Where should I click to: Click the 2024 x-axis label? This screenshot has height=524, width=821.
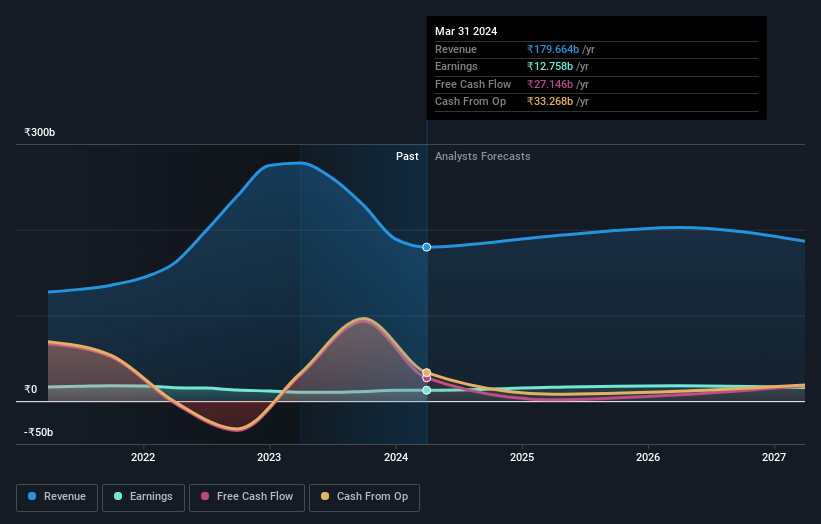pos(396,457)
